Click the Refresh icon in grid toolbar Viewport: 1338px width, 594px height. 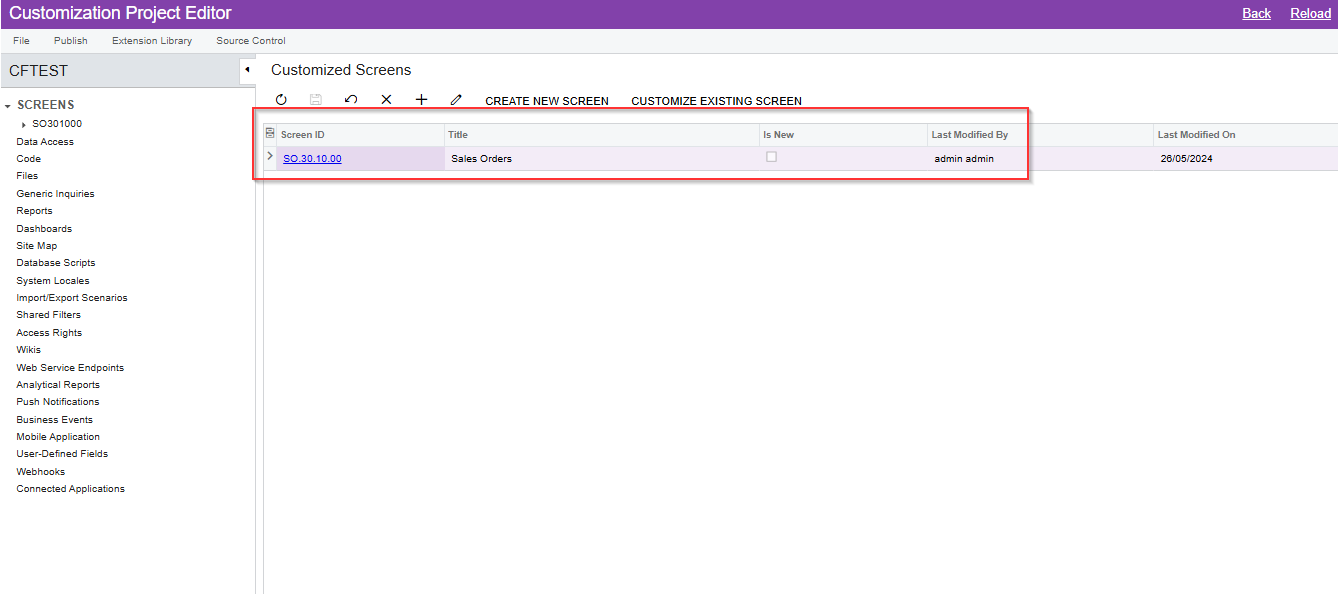coord(281,100)
